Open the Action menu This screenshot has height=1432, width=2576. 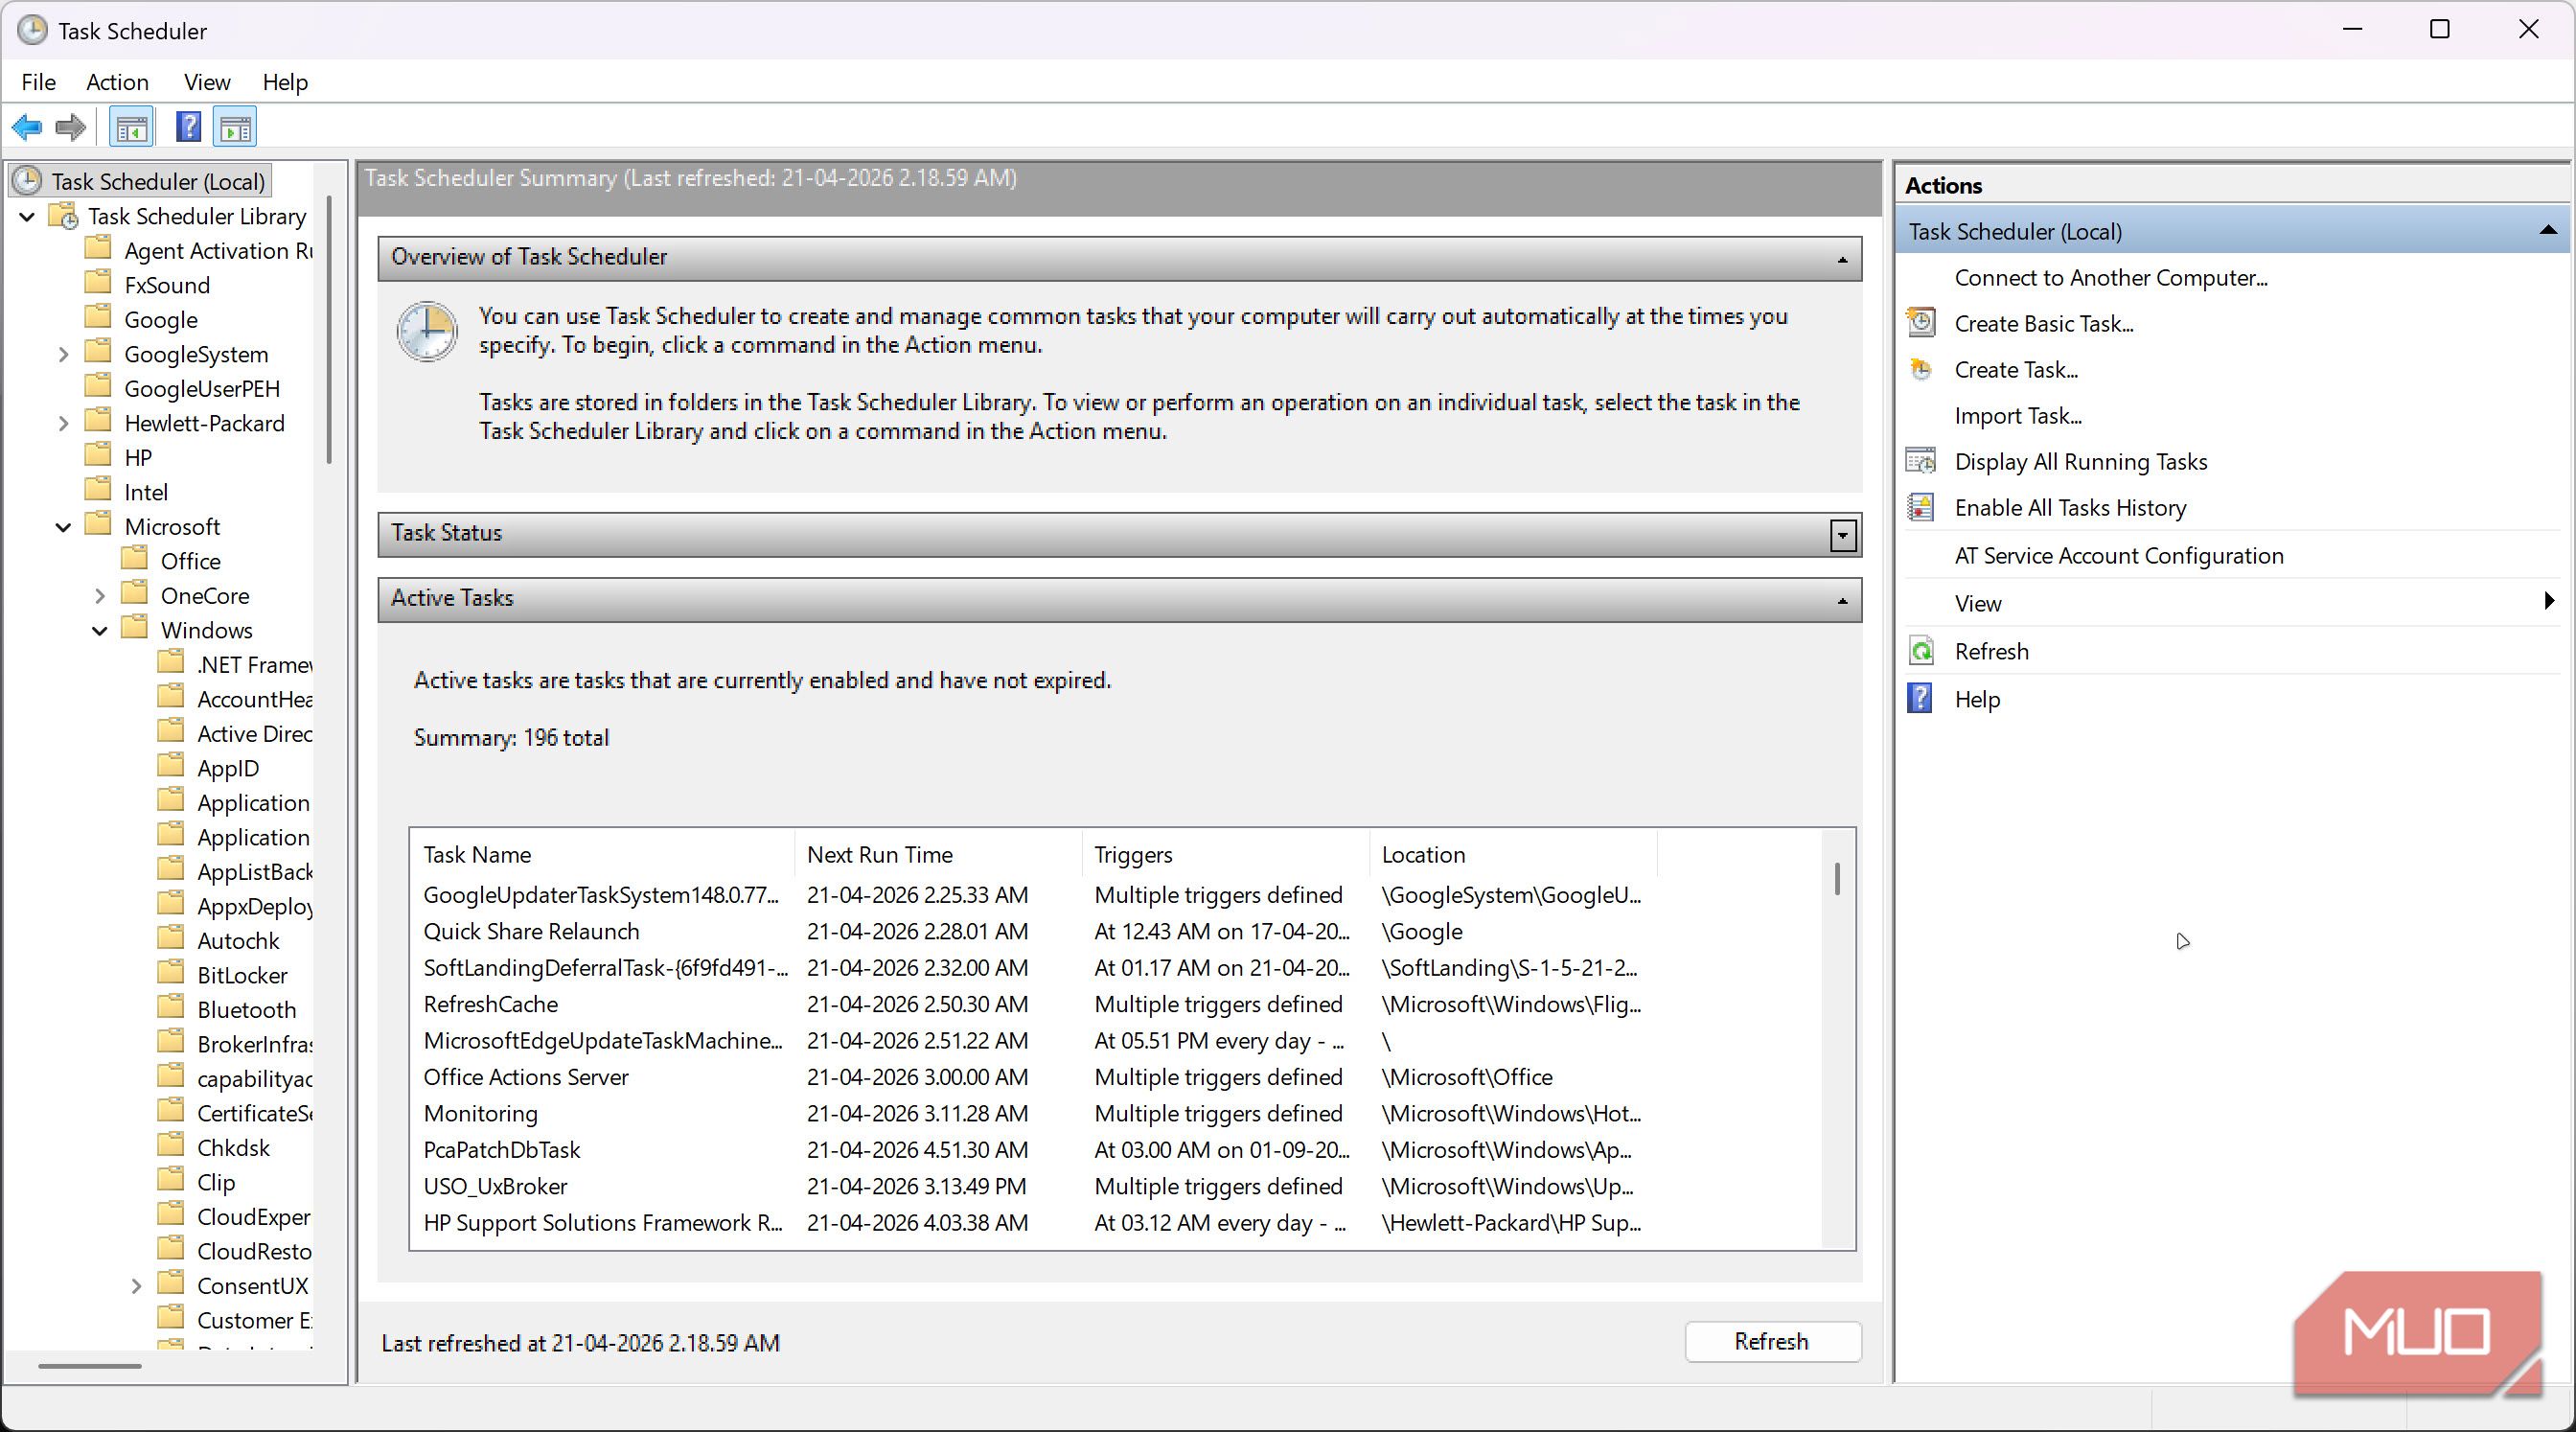pyautogui.click(x=117, y=82)
